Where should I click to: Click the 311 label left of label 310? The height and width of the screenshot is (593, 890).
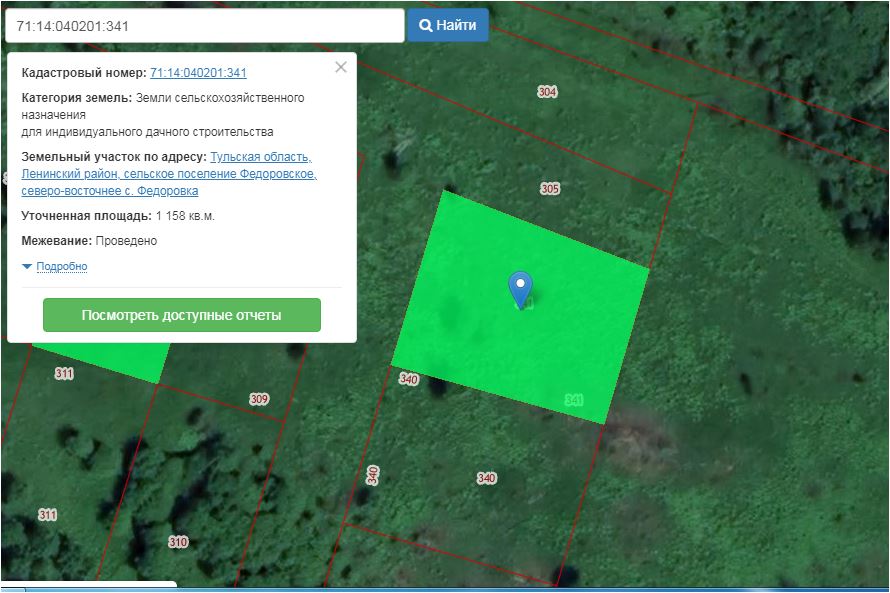pos(47,515)
